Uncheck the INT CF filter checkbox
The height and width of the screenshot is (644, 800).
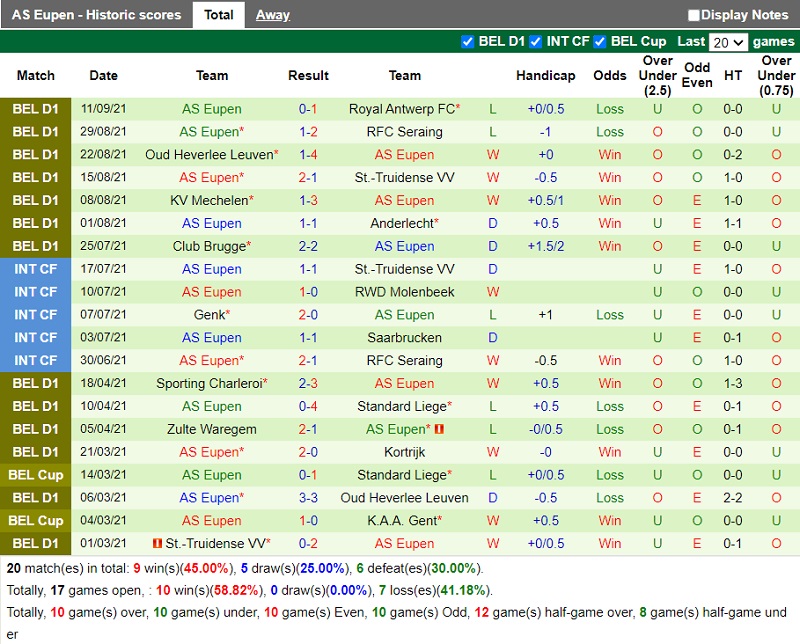[x=535, y=41]
